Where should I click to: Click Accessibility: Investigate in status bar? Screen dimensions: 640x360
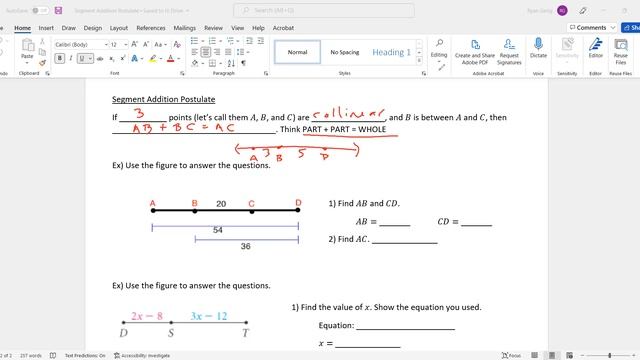(x=142, y=356)
